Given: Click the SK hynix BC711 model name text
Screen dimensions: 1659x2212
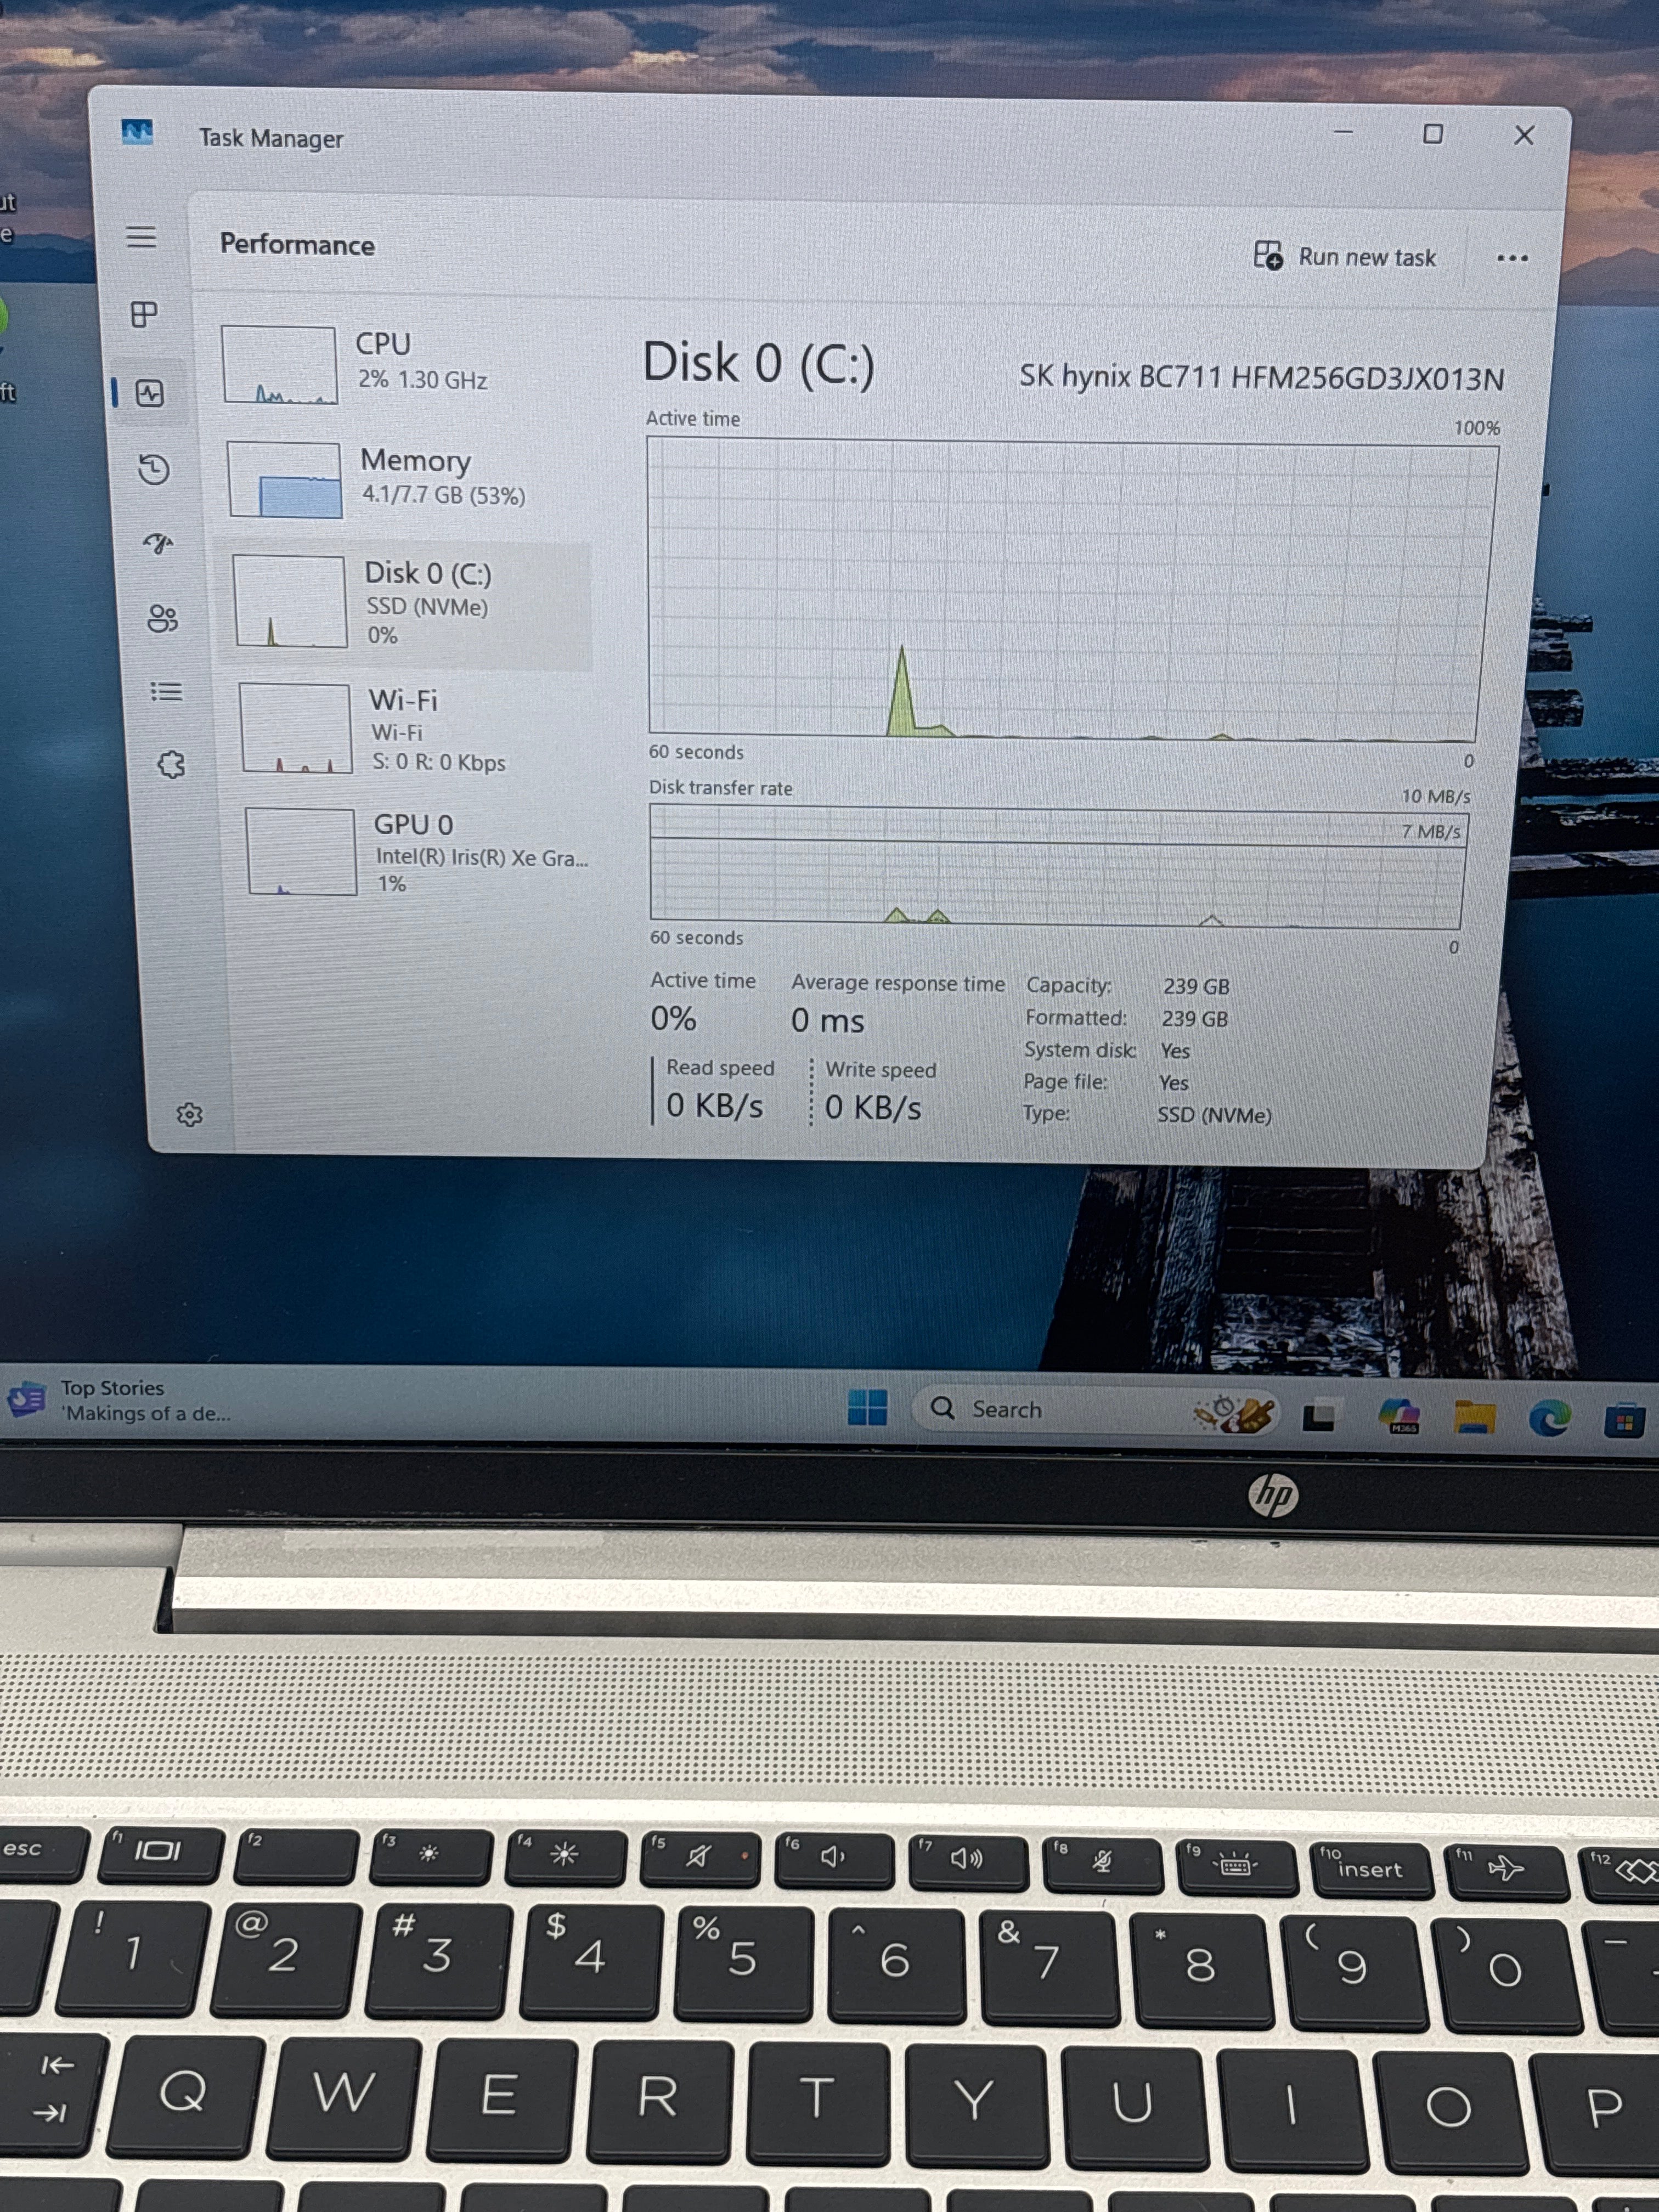Looking at the screenshot, I should (x=1261, y=378).
